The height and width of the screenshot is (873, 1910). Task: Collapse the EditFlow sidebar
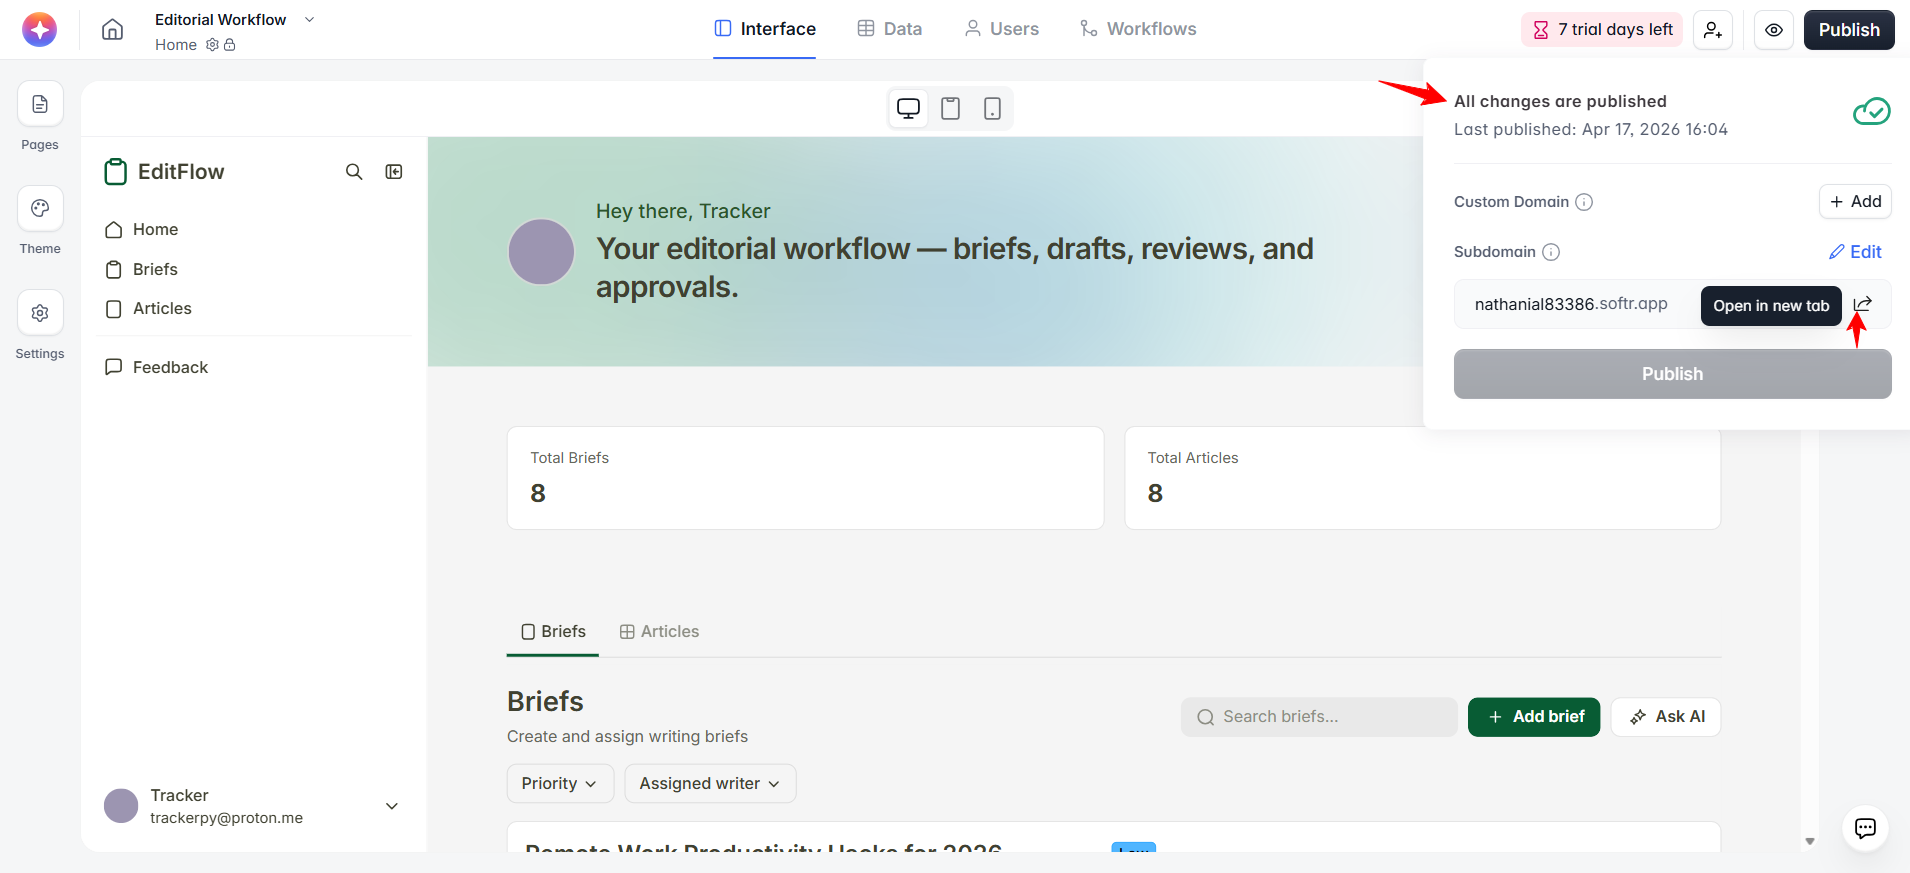tap(394, 172)
